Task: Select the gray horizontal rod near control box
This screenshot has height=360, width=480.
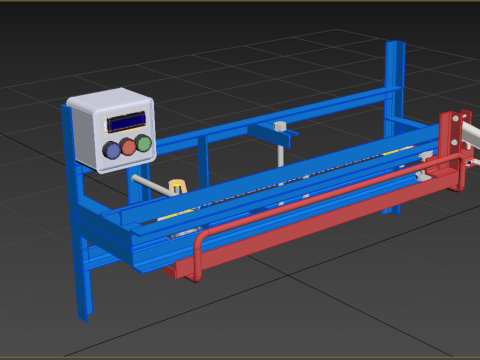Action: (153, 186)
